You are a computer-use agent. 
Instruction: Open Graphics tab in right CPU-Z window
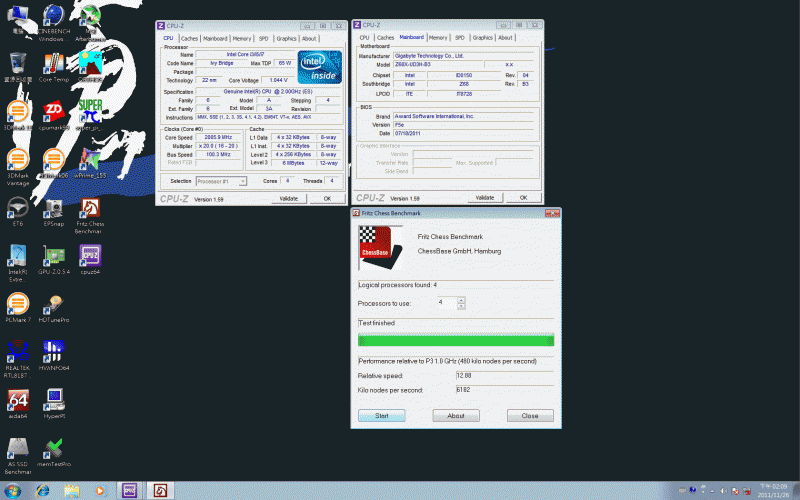482,38
